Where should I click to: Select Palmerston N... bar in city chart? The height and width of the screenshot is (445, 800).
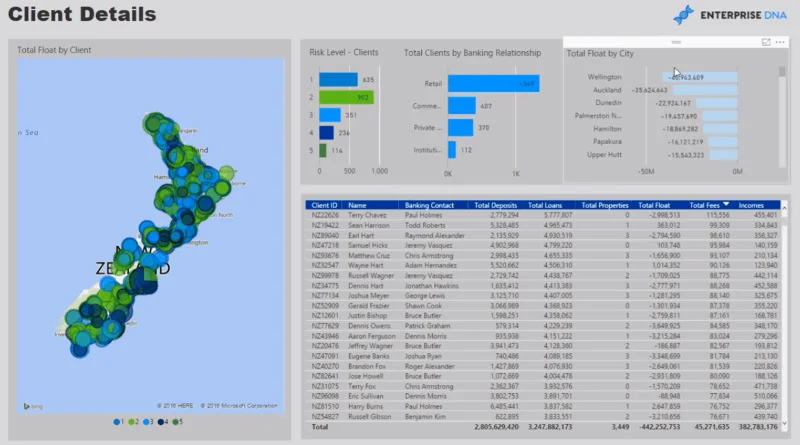click(x=719, y=116)
